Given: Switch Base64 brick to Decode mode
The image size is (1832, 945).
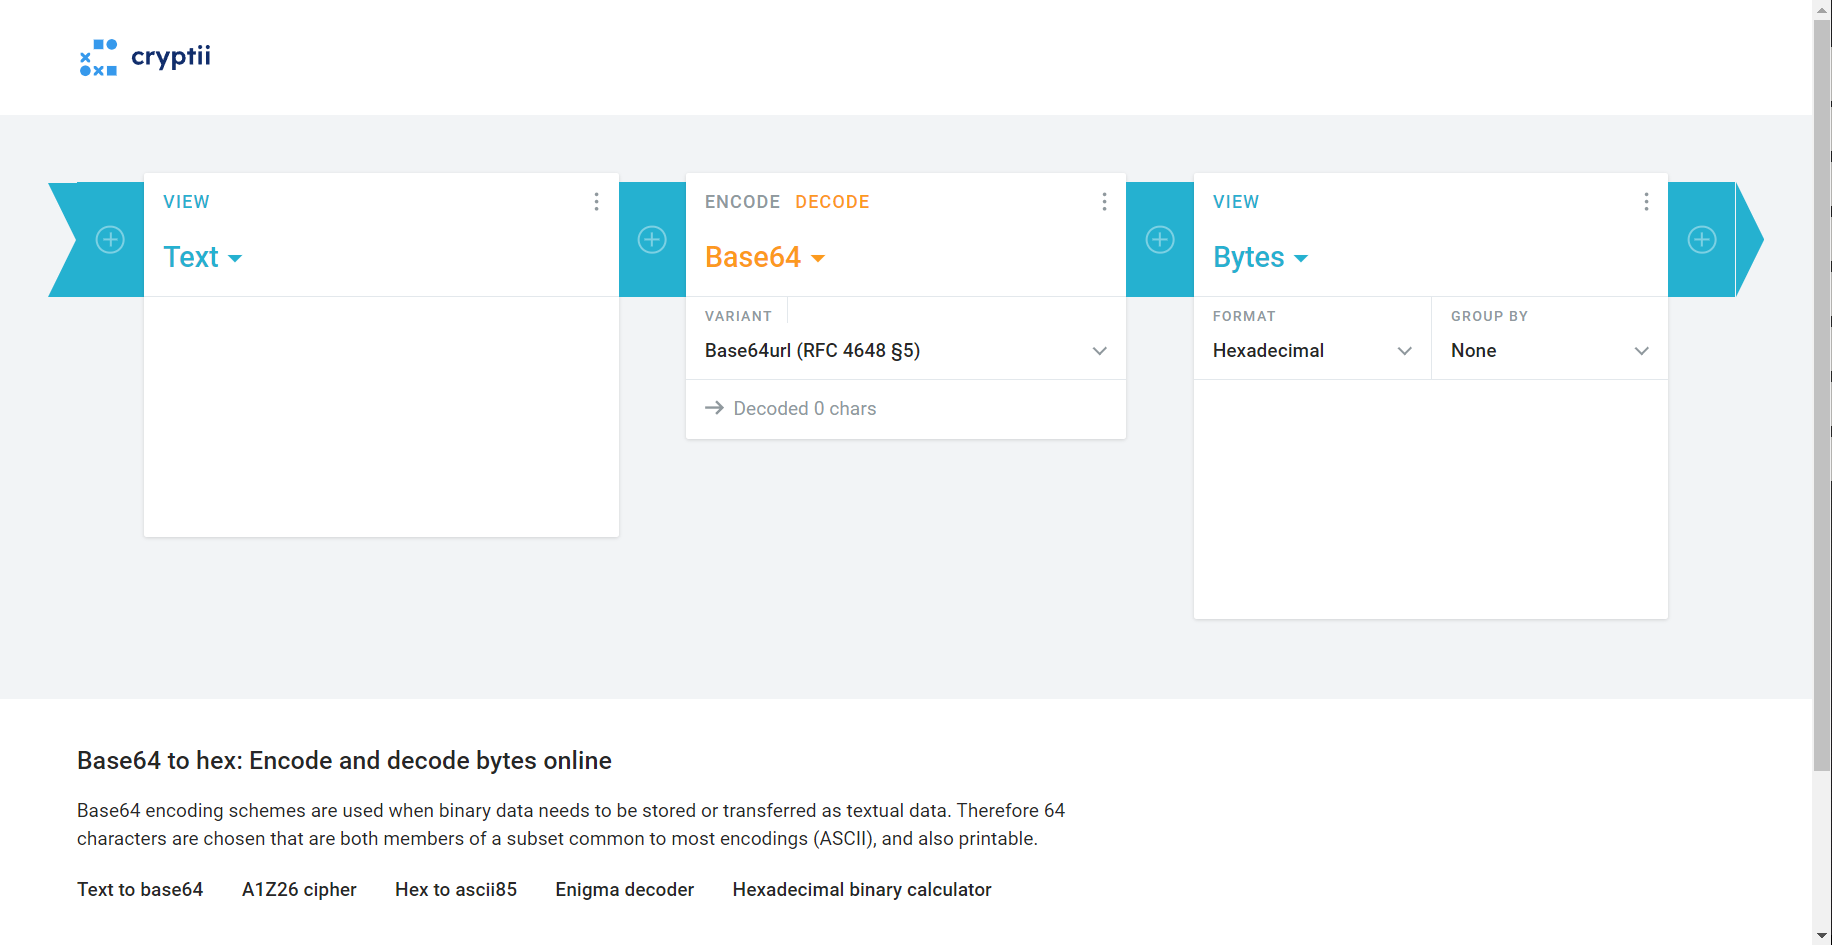Looking at the screenshot, I should click(x=832, y=202).
